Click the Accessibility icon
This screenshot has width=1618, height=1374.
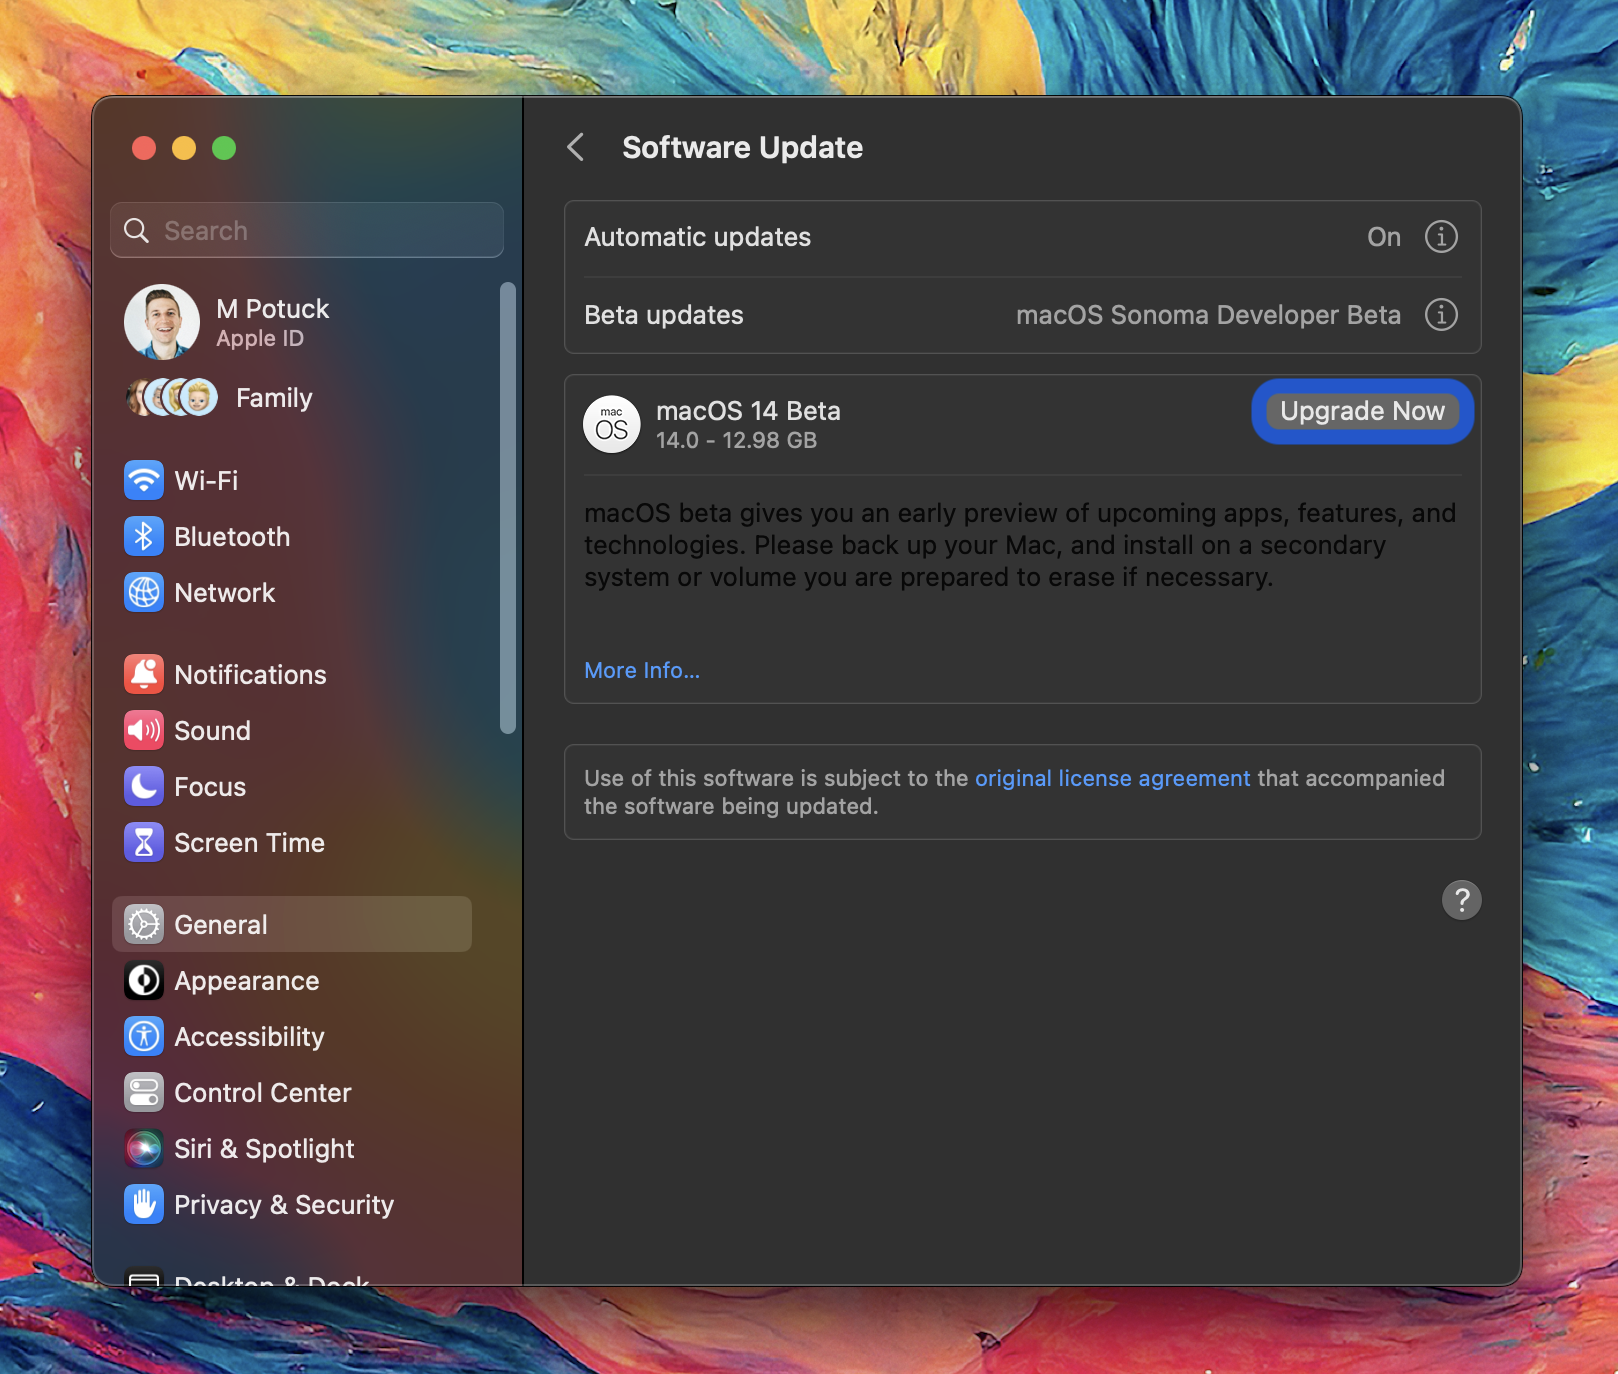tap(144, 1036)
